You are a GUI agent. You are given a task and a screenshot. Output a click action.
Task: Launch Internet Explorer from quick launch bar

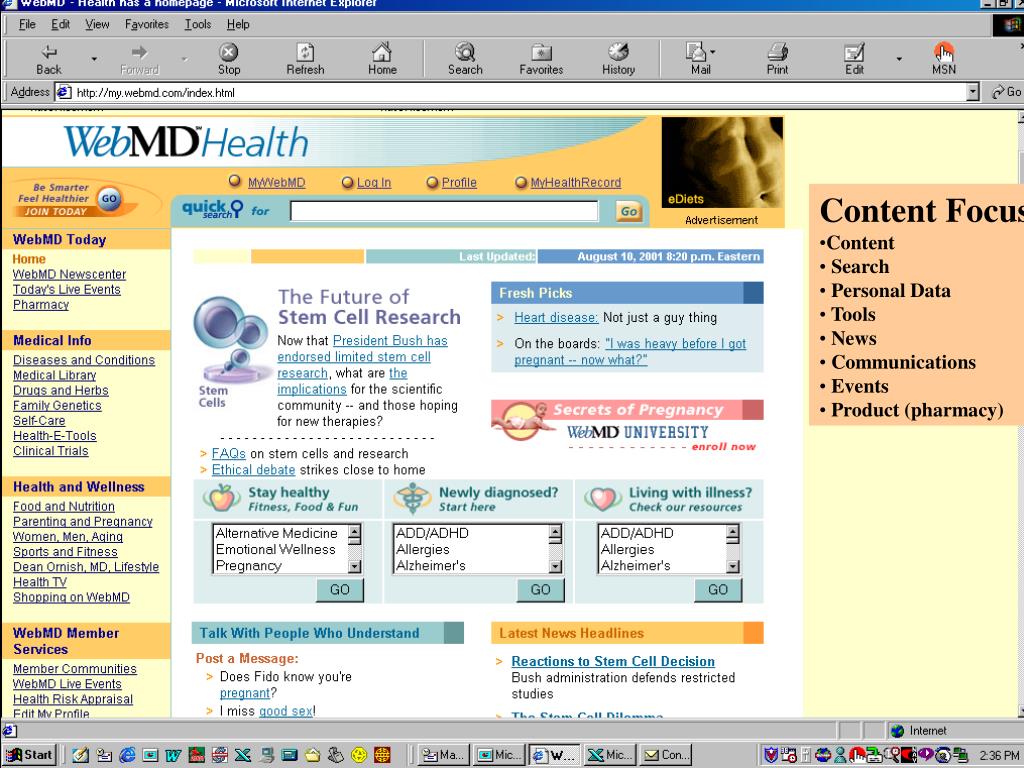(x=127, y=755)
